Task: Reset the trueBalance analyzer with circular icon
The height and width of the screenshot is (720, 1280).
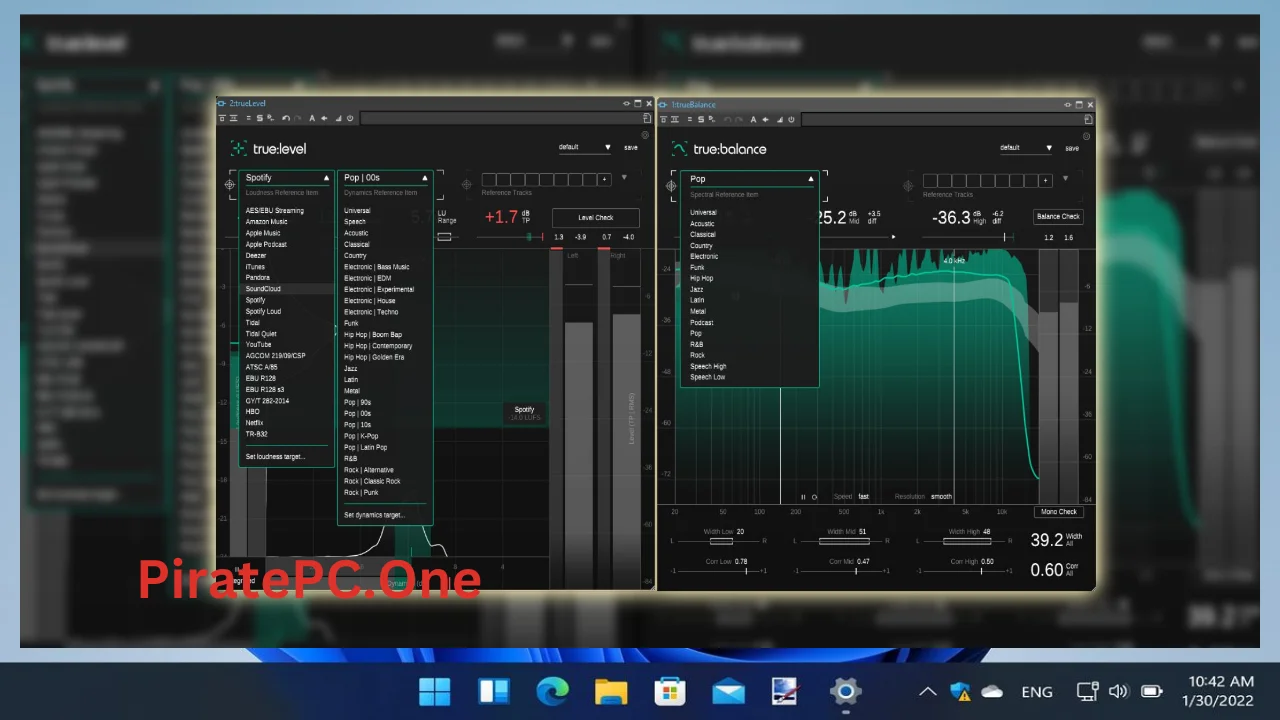Action: (814, 497)
